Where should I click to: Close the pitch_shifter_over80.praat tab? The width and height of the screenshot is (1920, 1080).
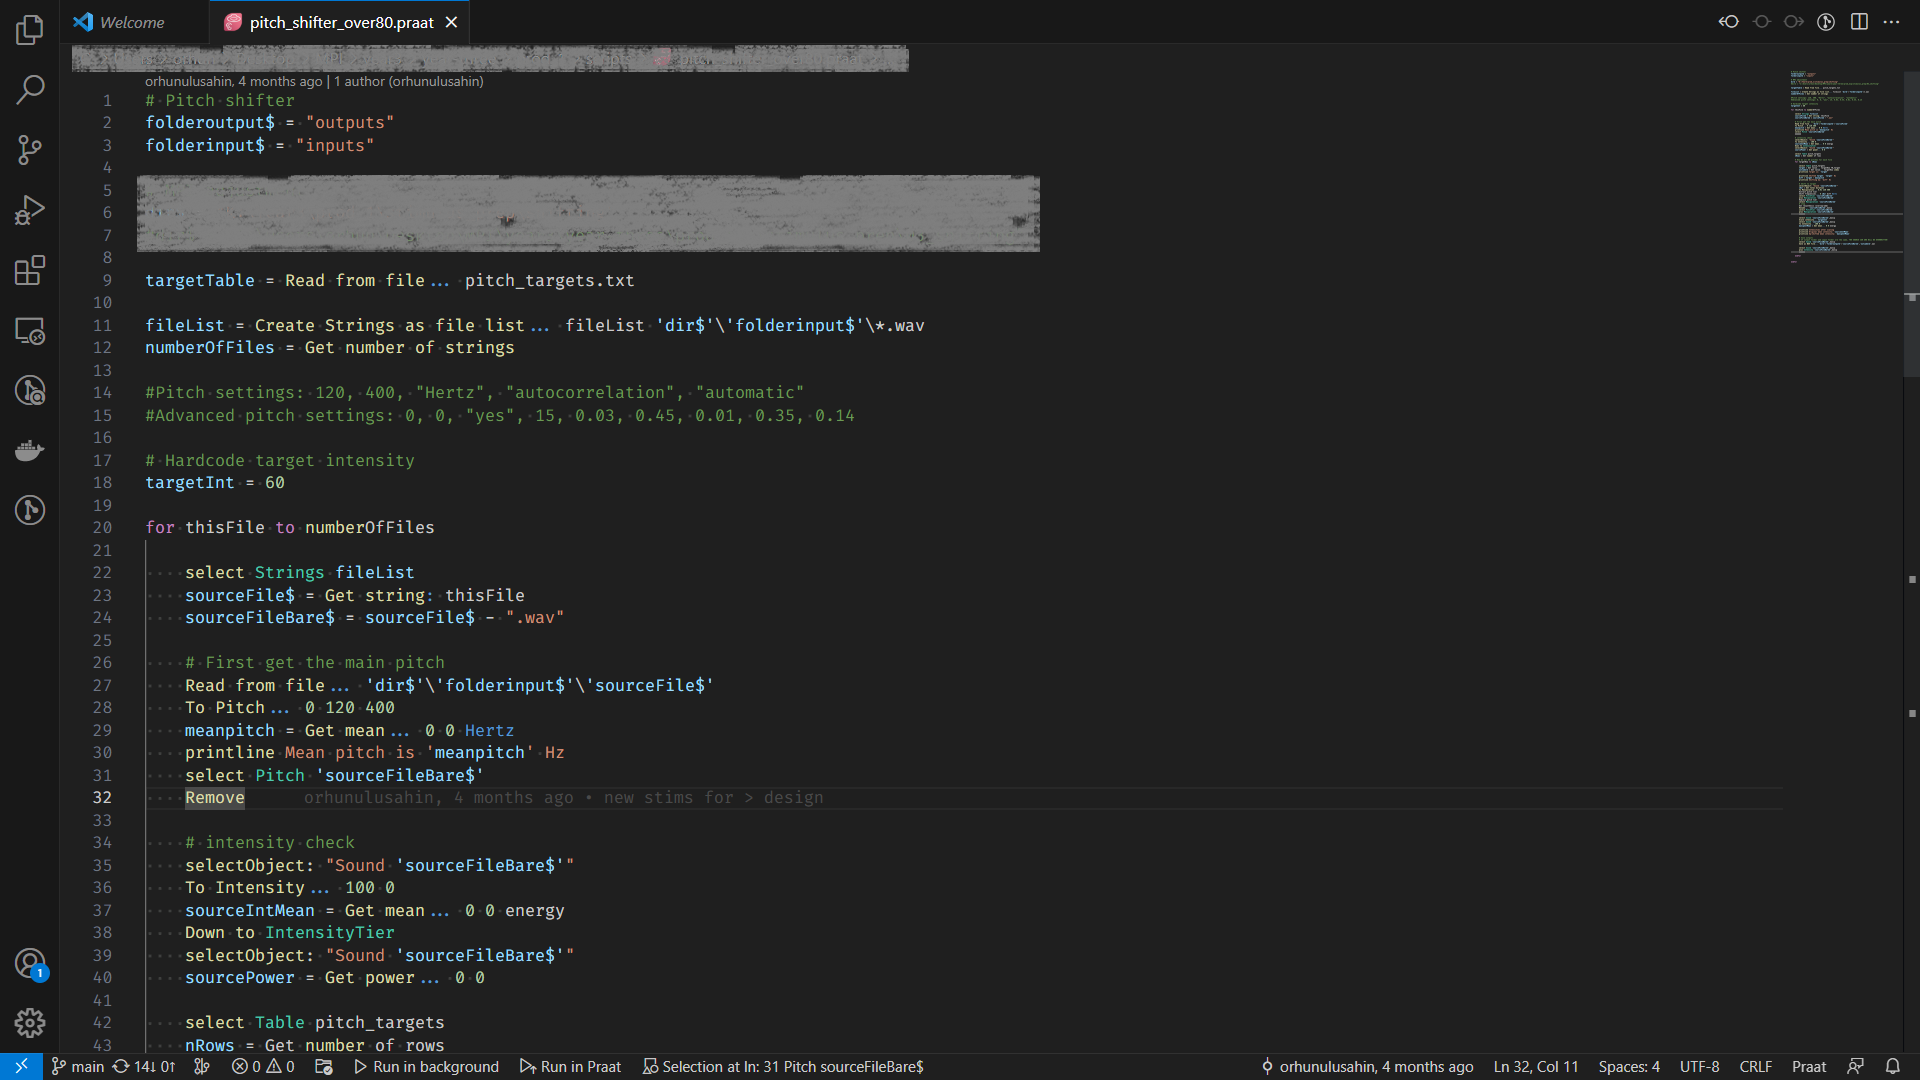tap(452, 22)
